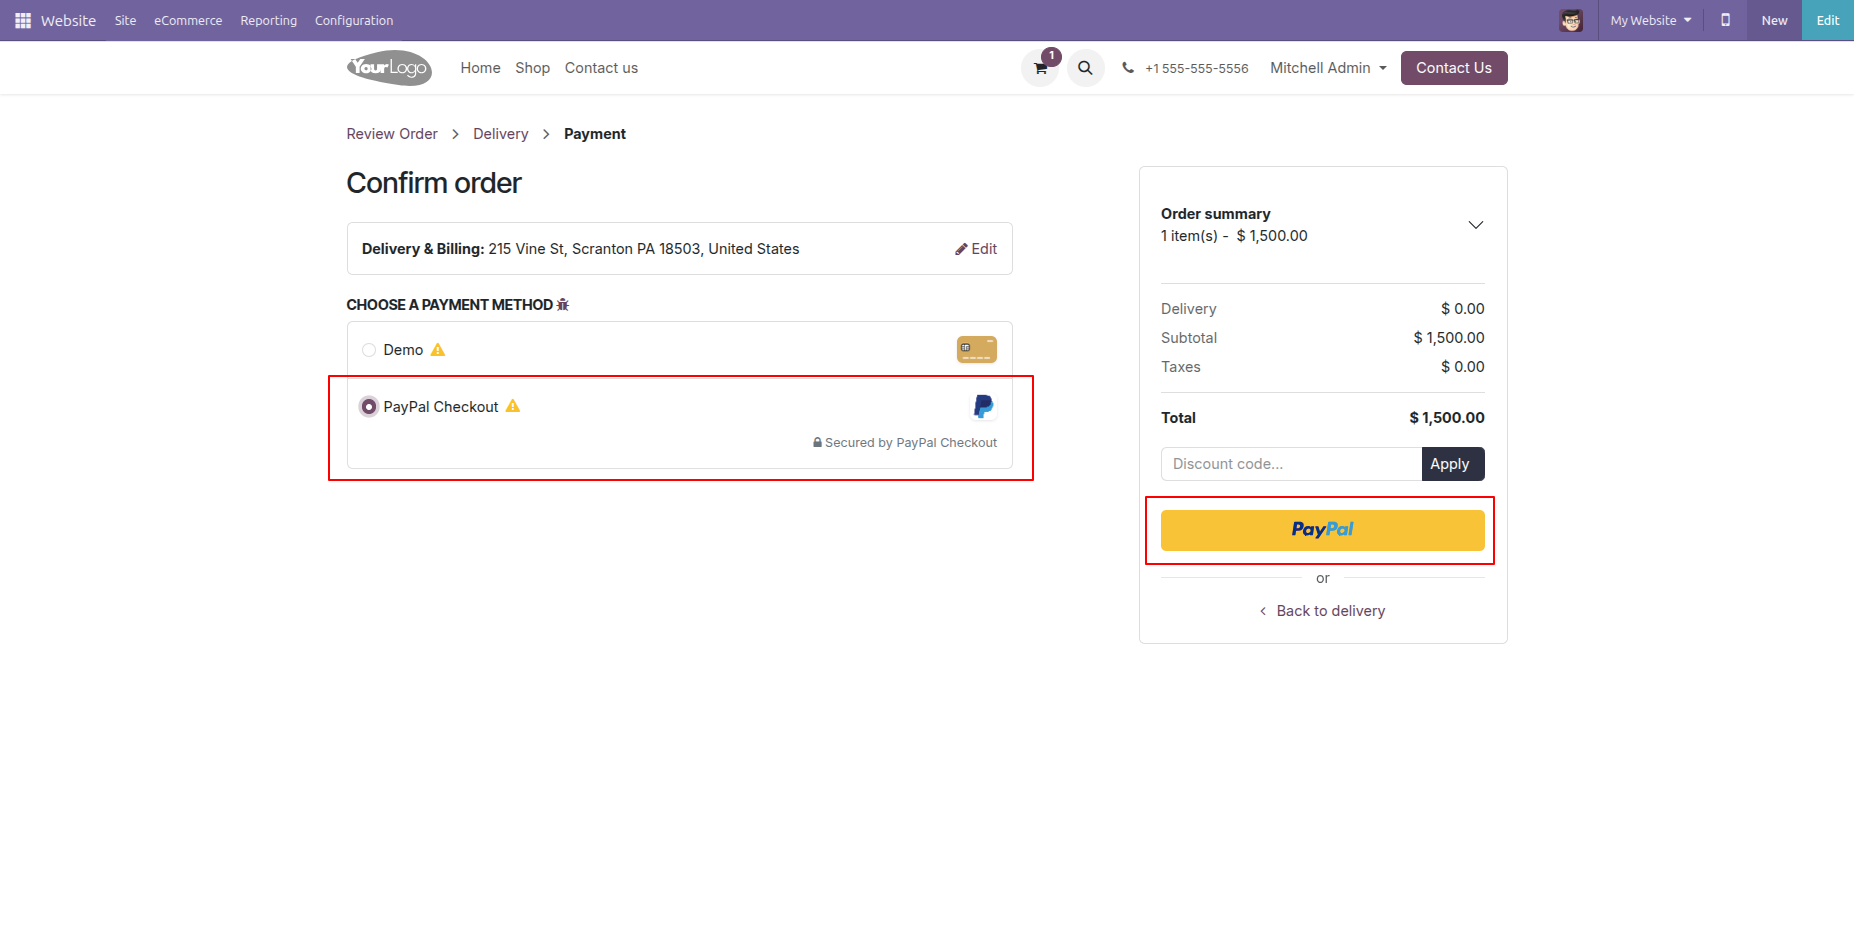Screen dimensions: 1854x927
Task: Select the Demo payment radio button
Action: click(369, 350)
